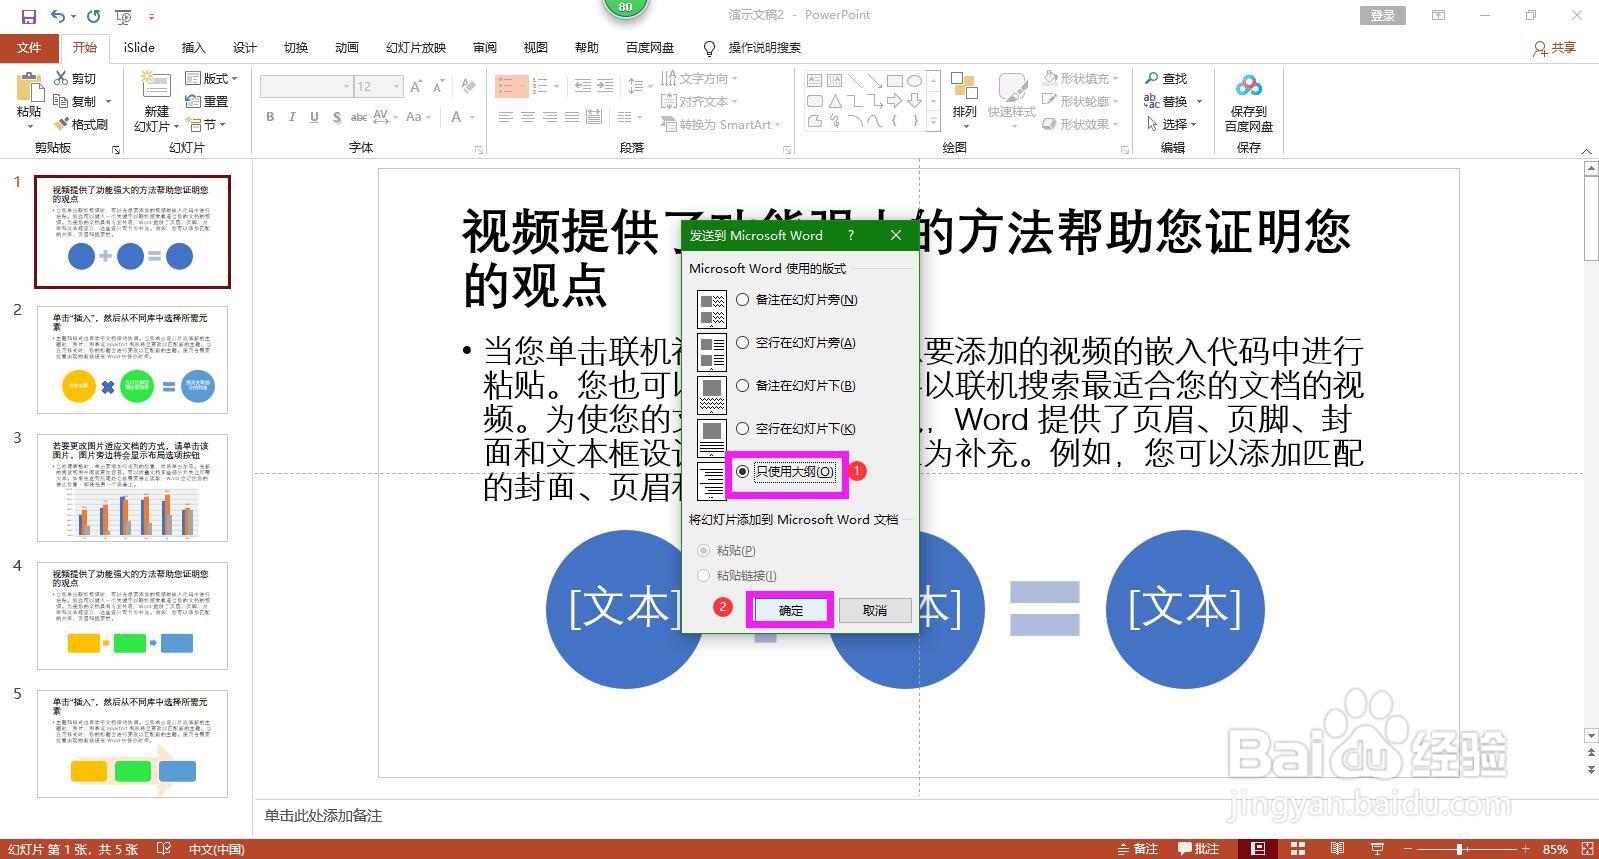Open the Layout (版式) dropdown
This screenshot has height=859, width=1599.
tap(212, 78)
